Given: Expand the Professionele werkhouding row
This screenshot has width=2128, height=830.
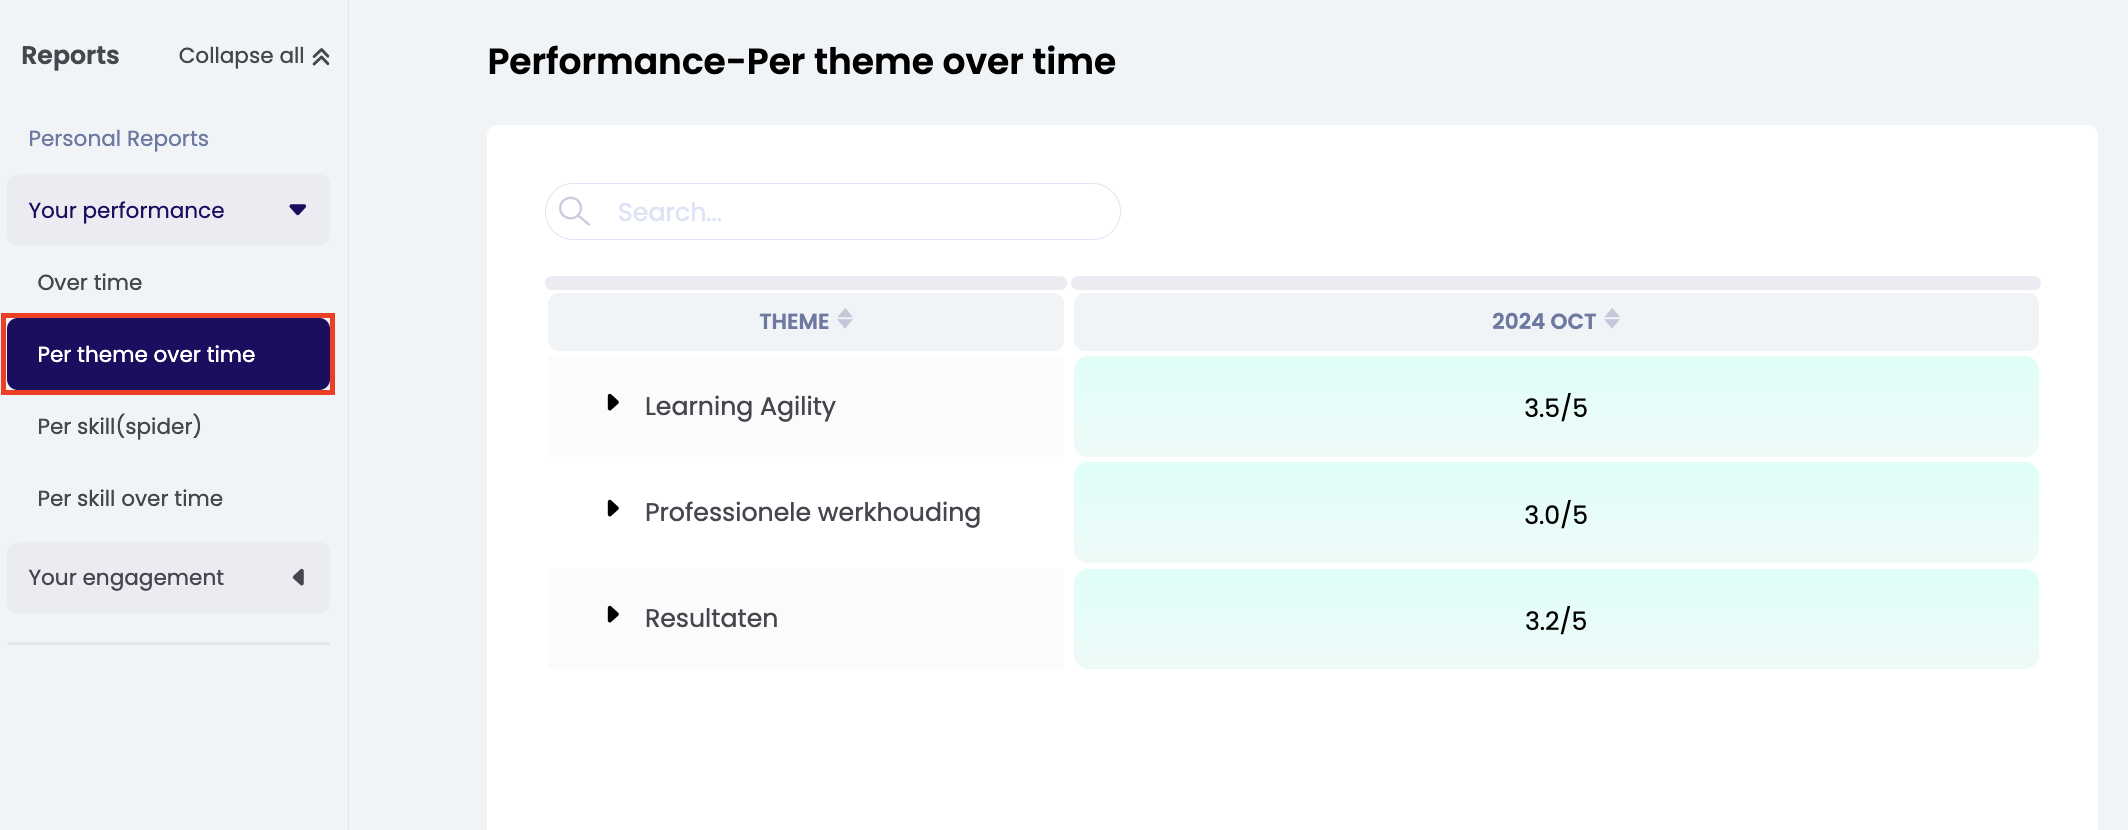Looking at the screenshot, I should point(613,509).
